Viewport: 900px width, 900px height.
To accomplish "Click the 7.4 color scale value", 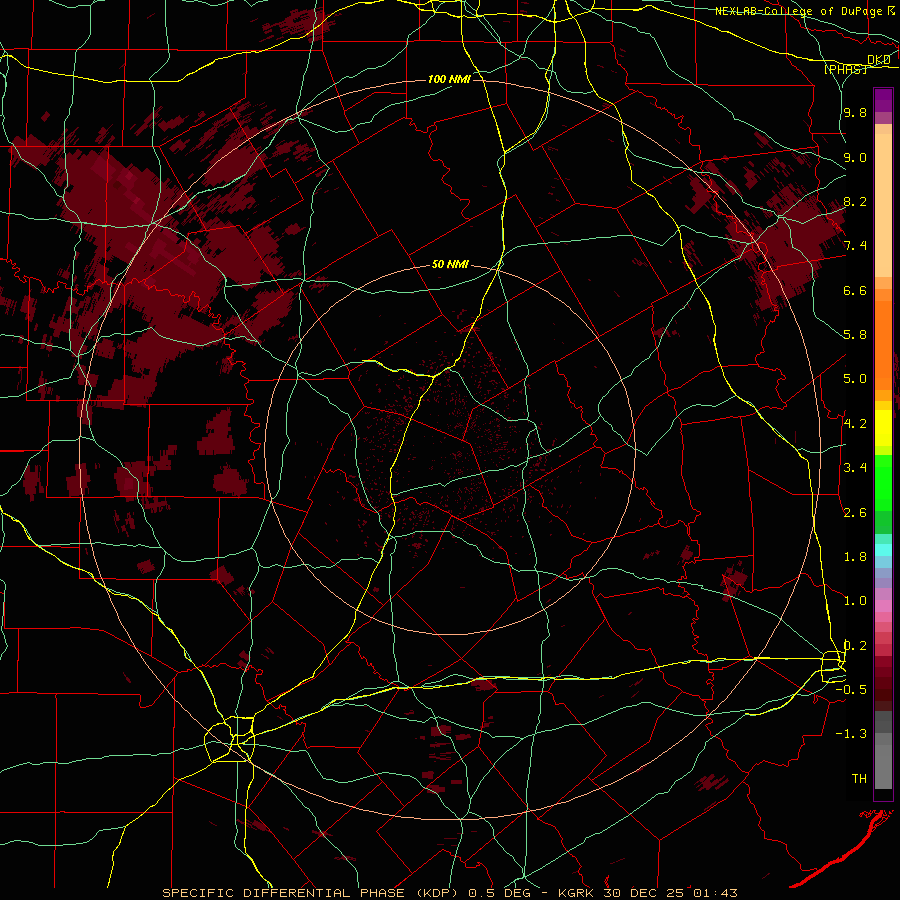I will pos(855,246).
